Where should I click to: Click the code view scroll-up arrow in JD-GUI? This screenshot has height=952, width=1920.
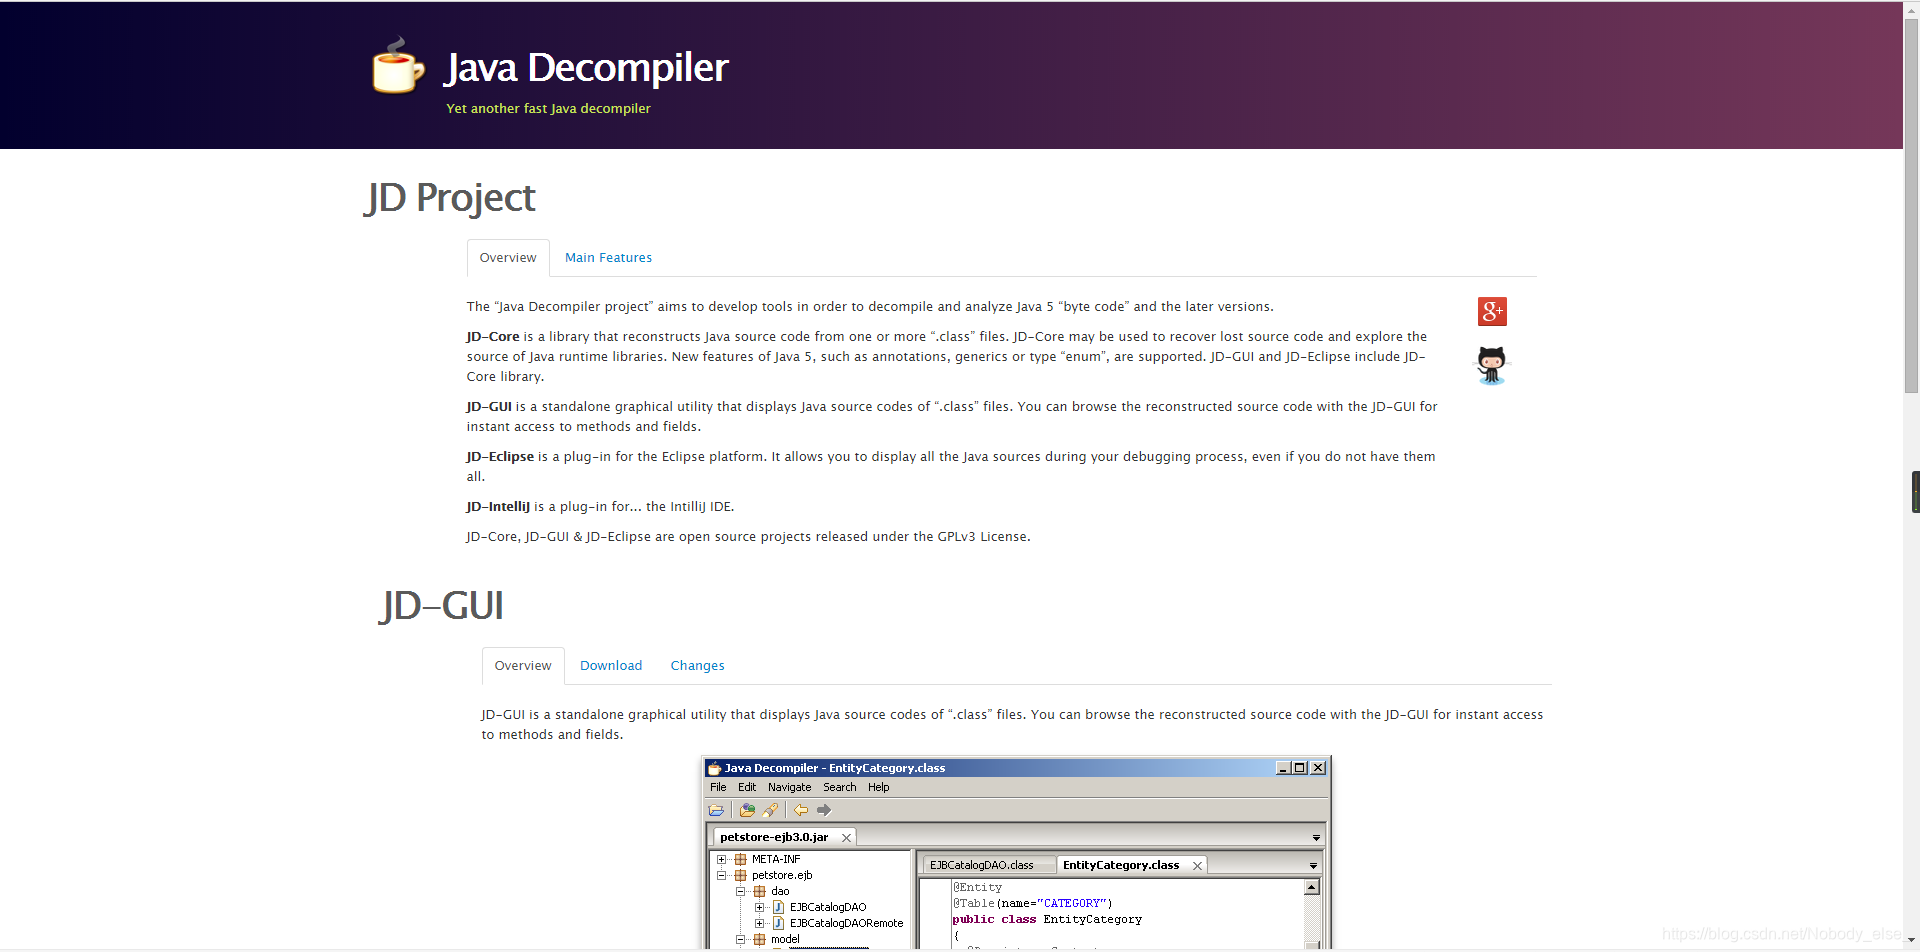[x=1312, y=887]
